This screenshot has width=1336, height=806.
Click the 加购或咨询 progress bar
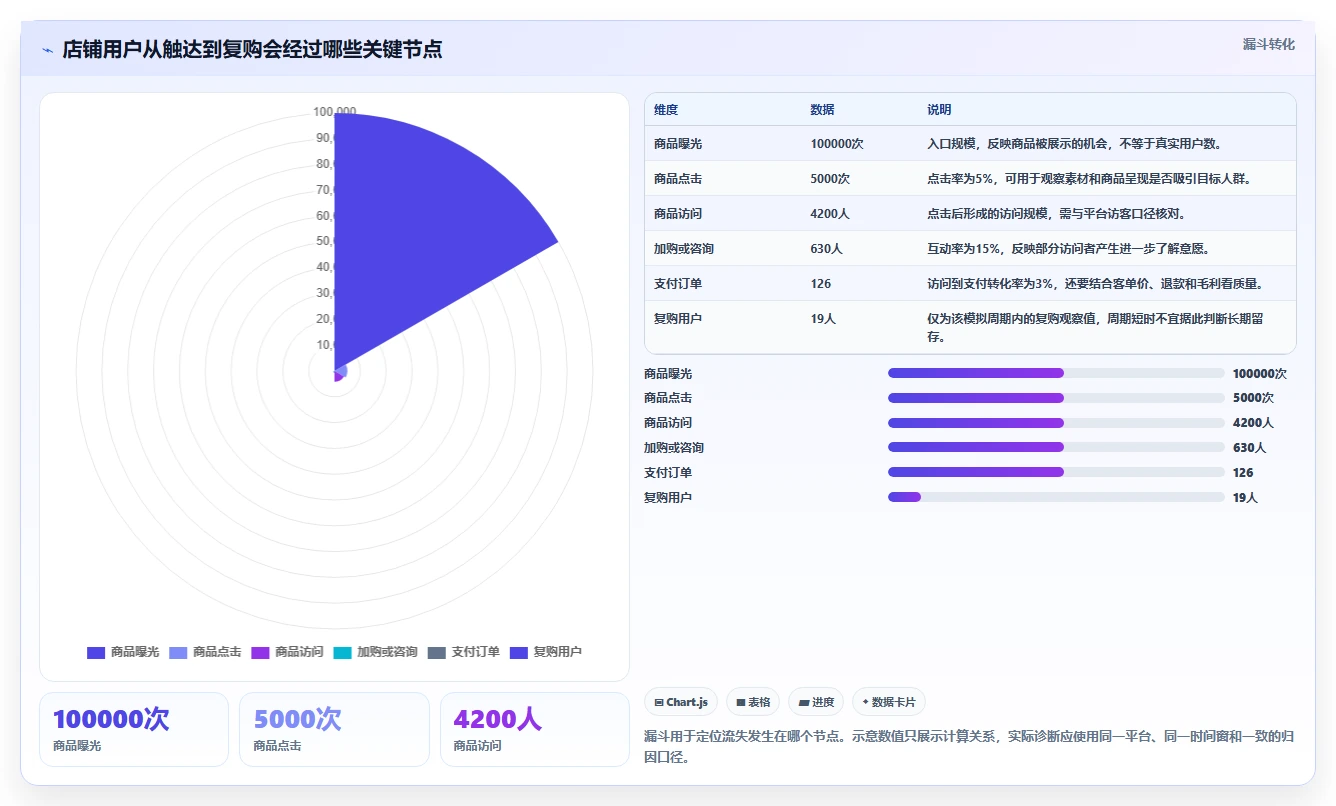coord(1056,448)
